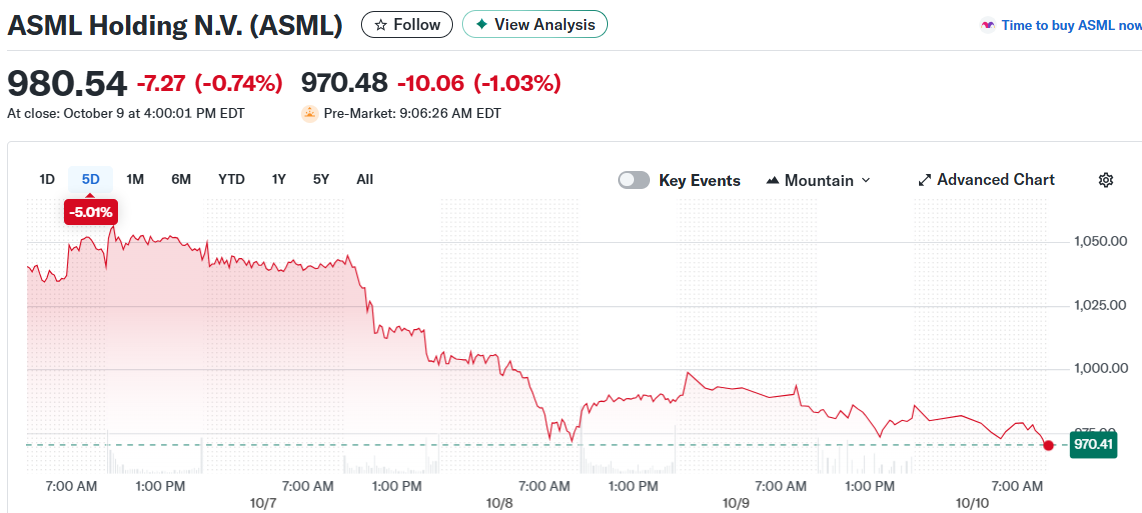Select the 5D time range
Image resolution: width=1142 pixels, height=513 pixels.
91,179
